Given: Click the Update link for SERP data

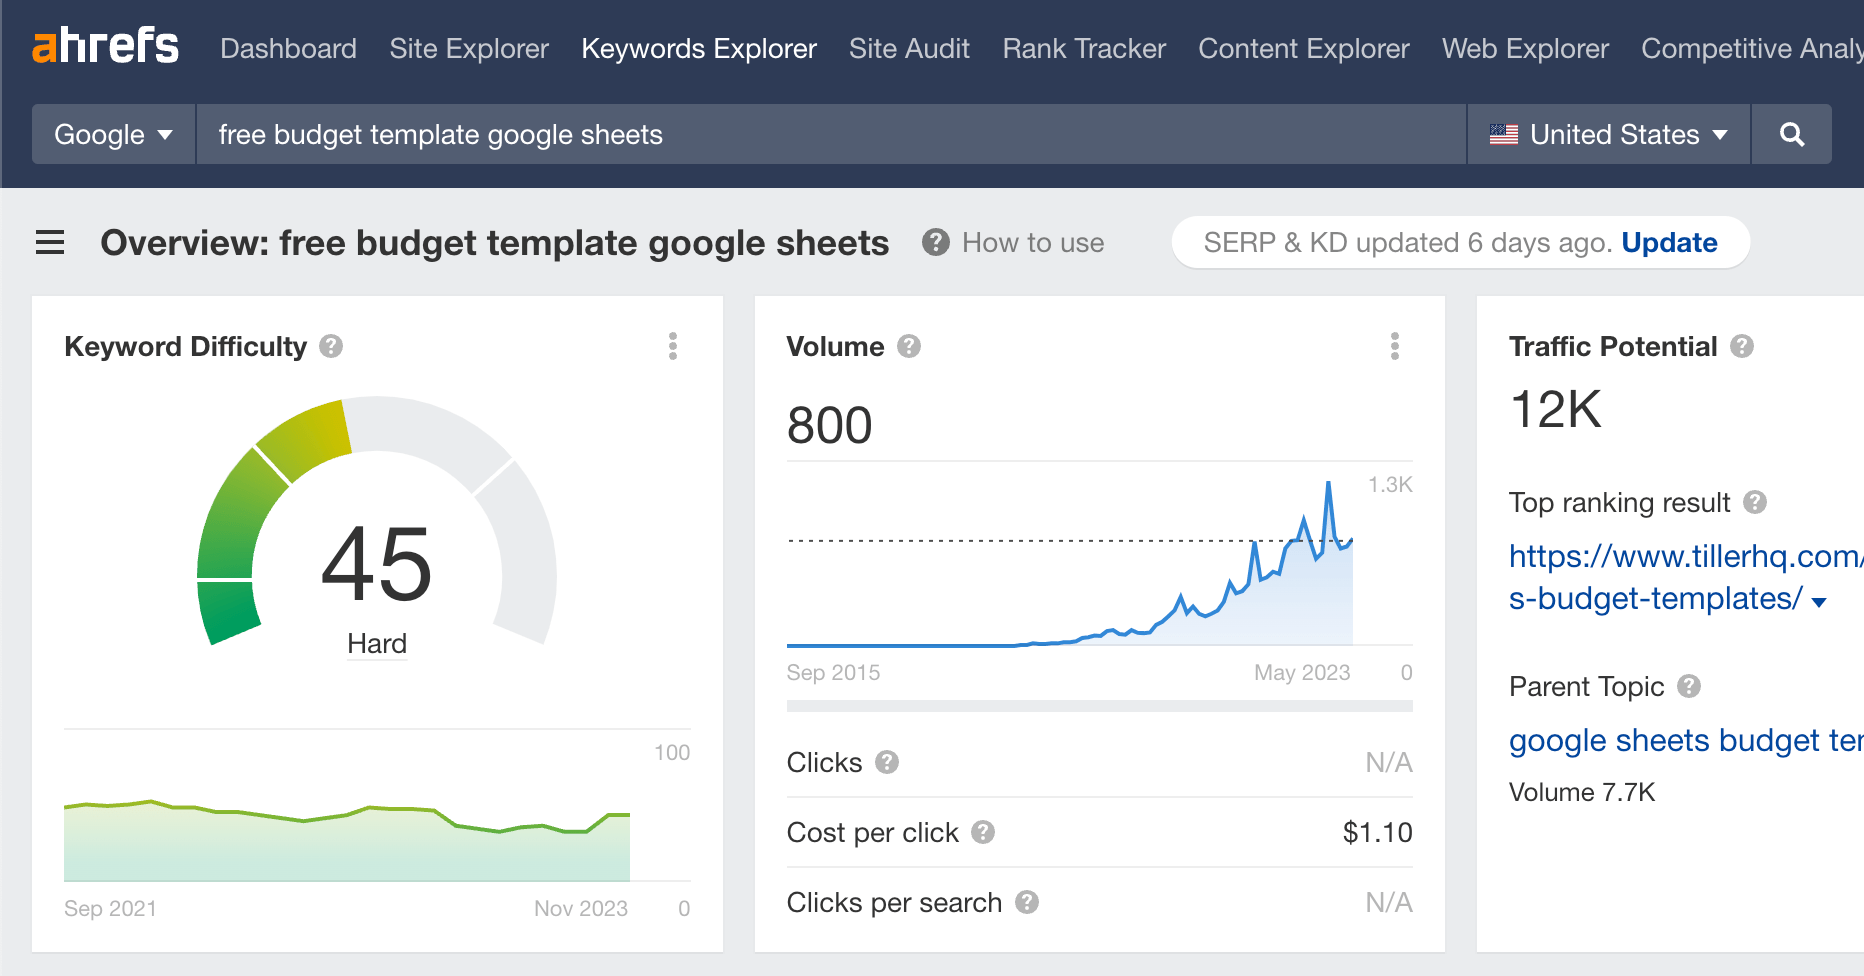Looking at the screenshot, I should (1669, 243).
